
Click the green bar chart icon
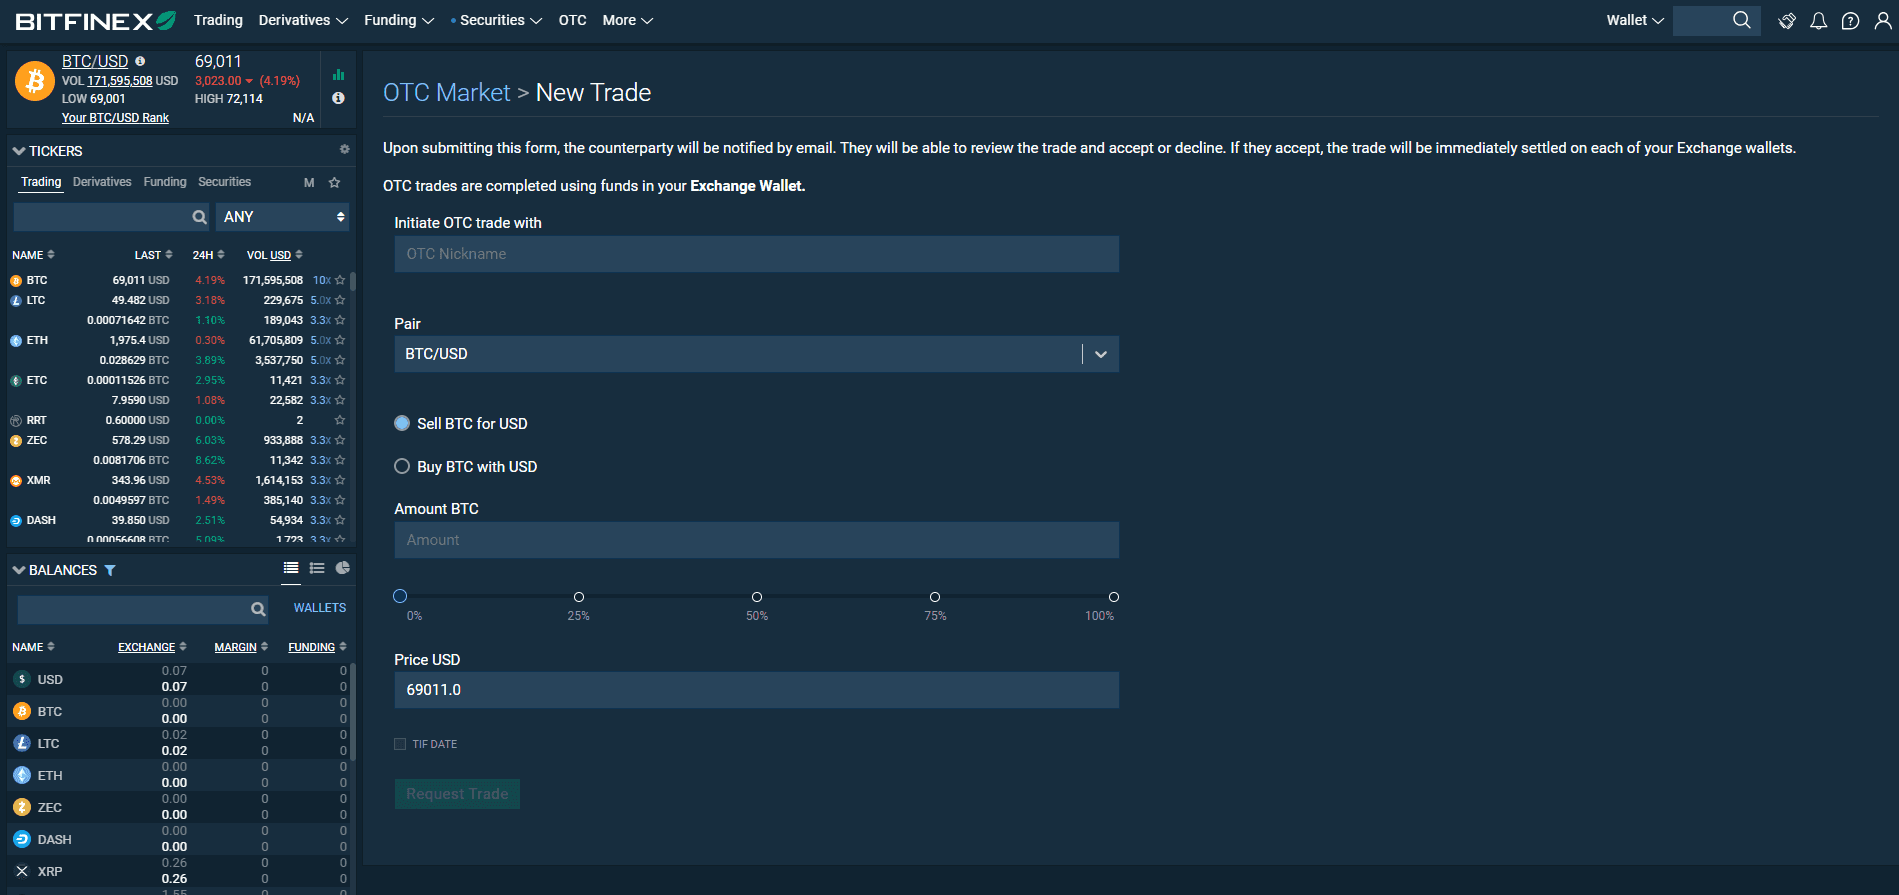[338, 74]
